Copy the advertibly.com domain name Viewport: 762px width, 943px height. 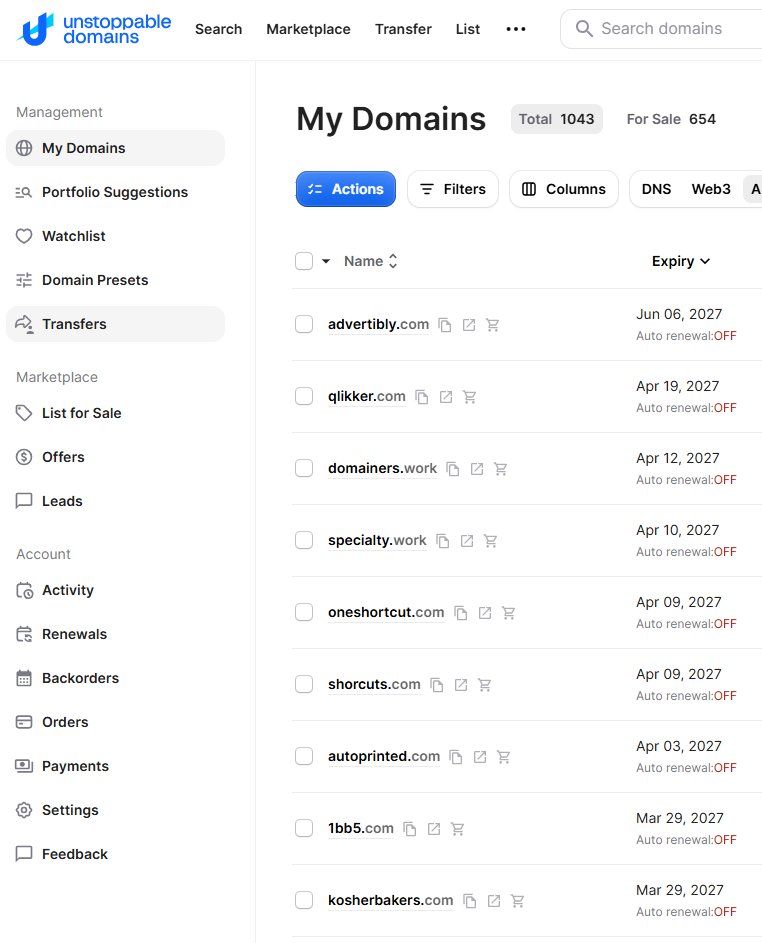click(445, 325)
